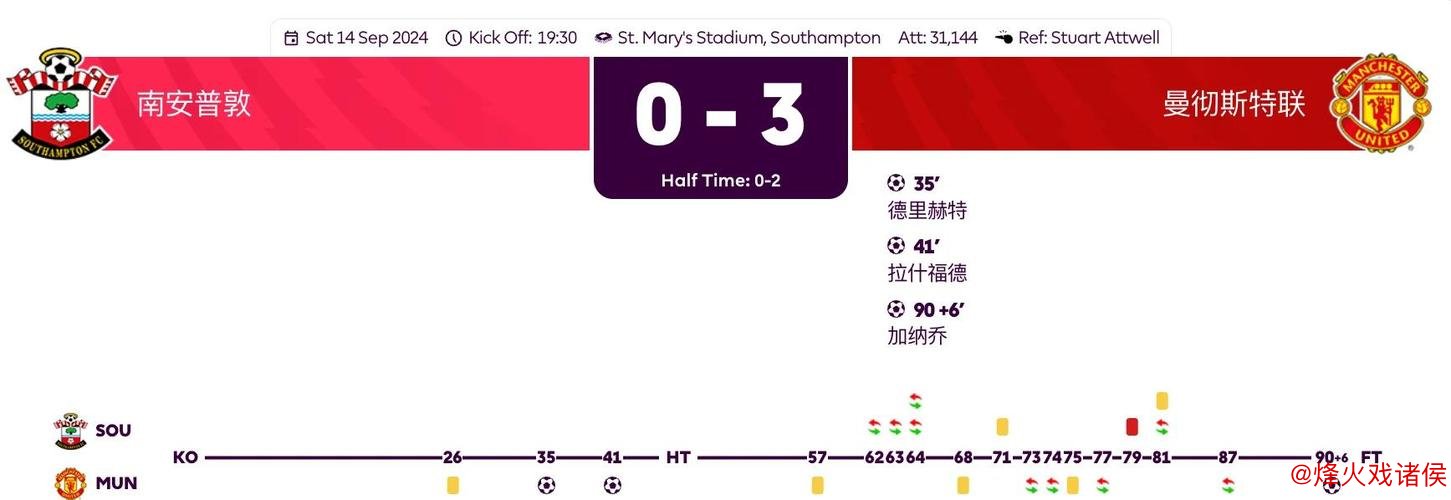Click the stadium icon before St. Mary's Stadium
The height and width of the screenshot is (500, 1451).
[x=603, y=38]
